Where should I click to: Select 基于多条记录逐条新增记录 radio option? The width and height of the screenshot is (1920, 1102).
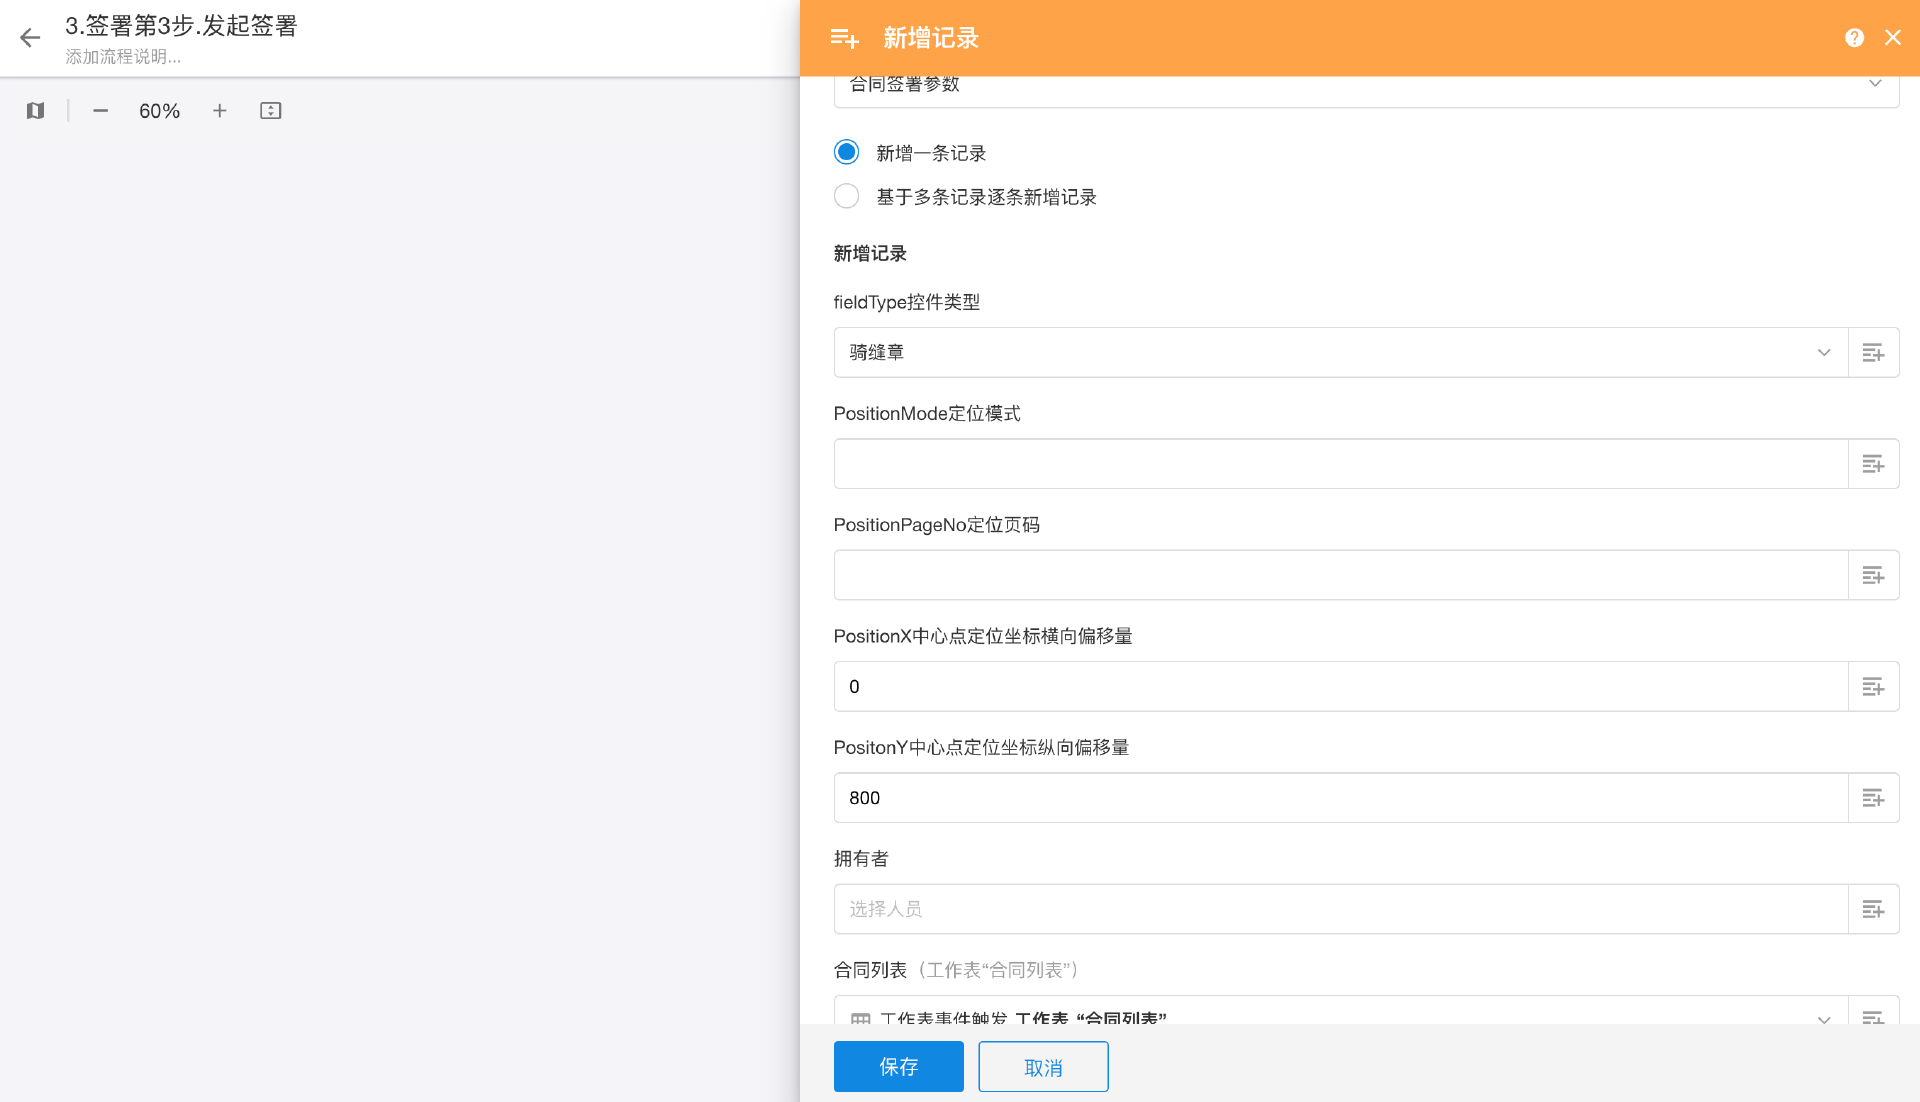847,197
